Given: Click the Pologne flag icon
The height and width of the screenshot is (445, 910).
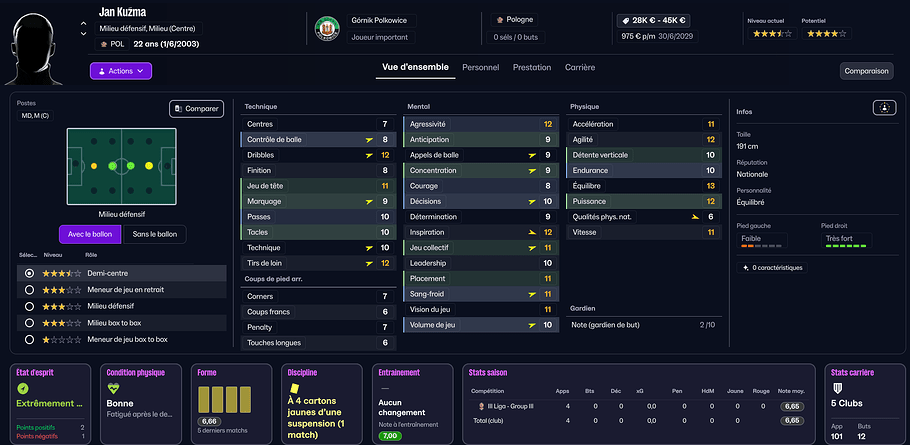Looking at the screenshot, I should click(x=500, y=19).
